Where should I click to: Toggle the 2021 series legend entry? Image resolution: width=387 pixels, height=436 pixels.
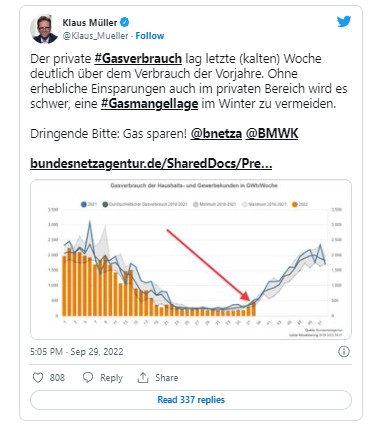pyautogui.click(x=88, y=204)
